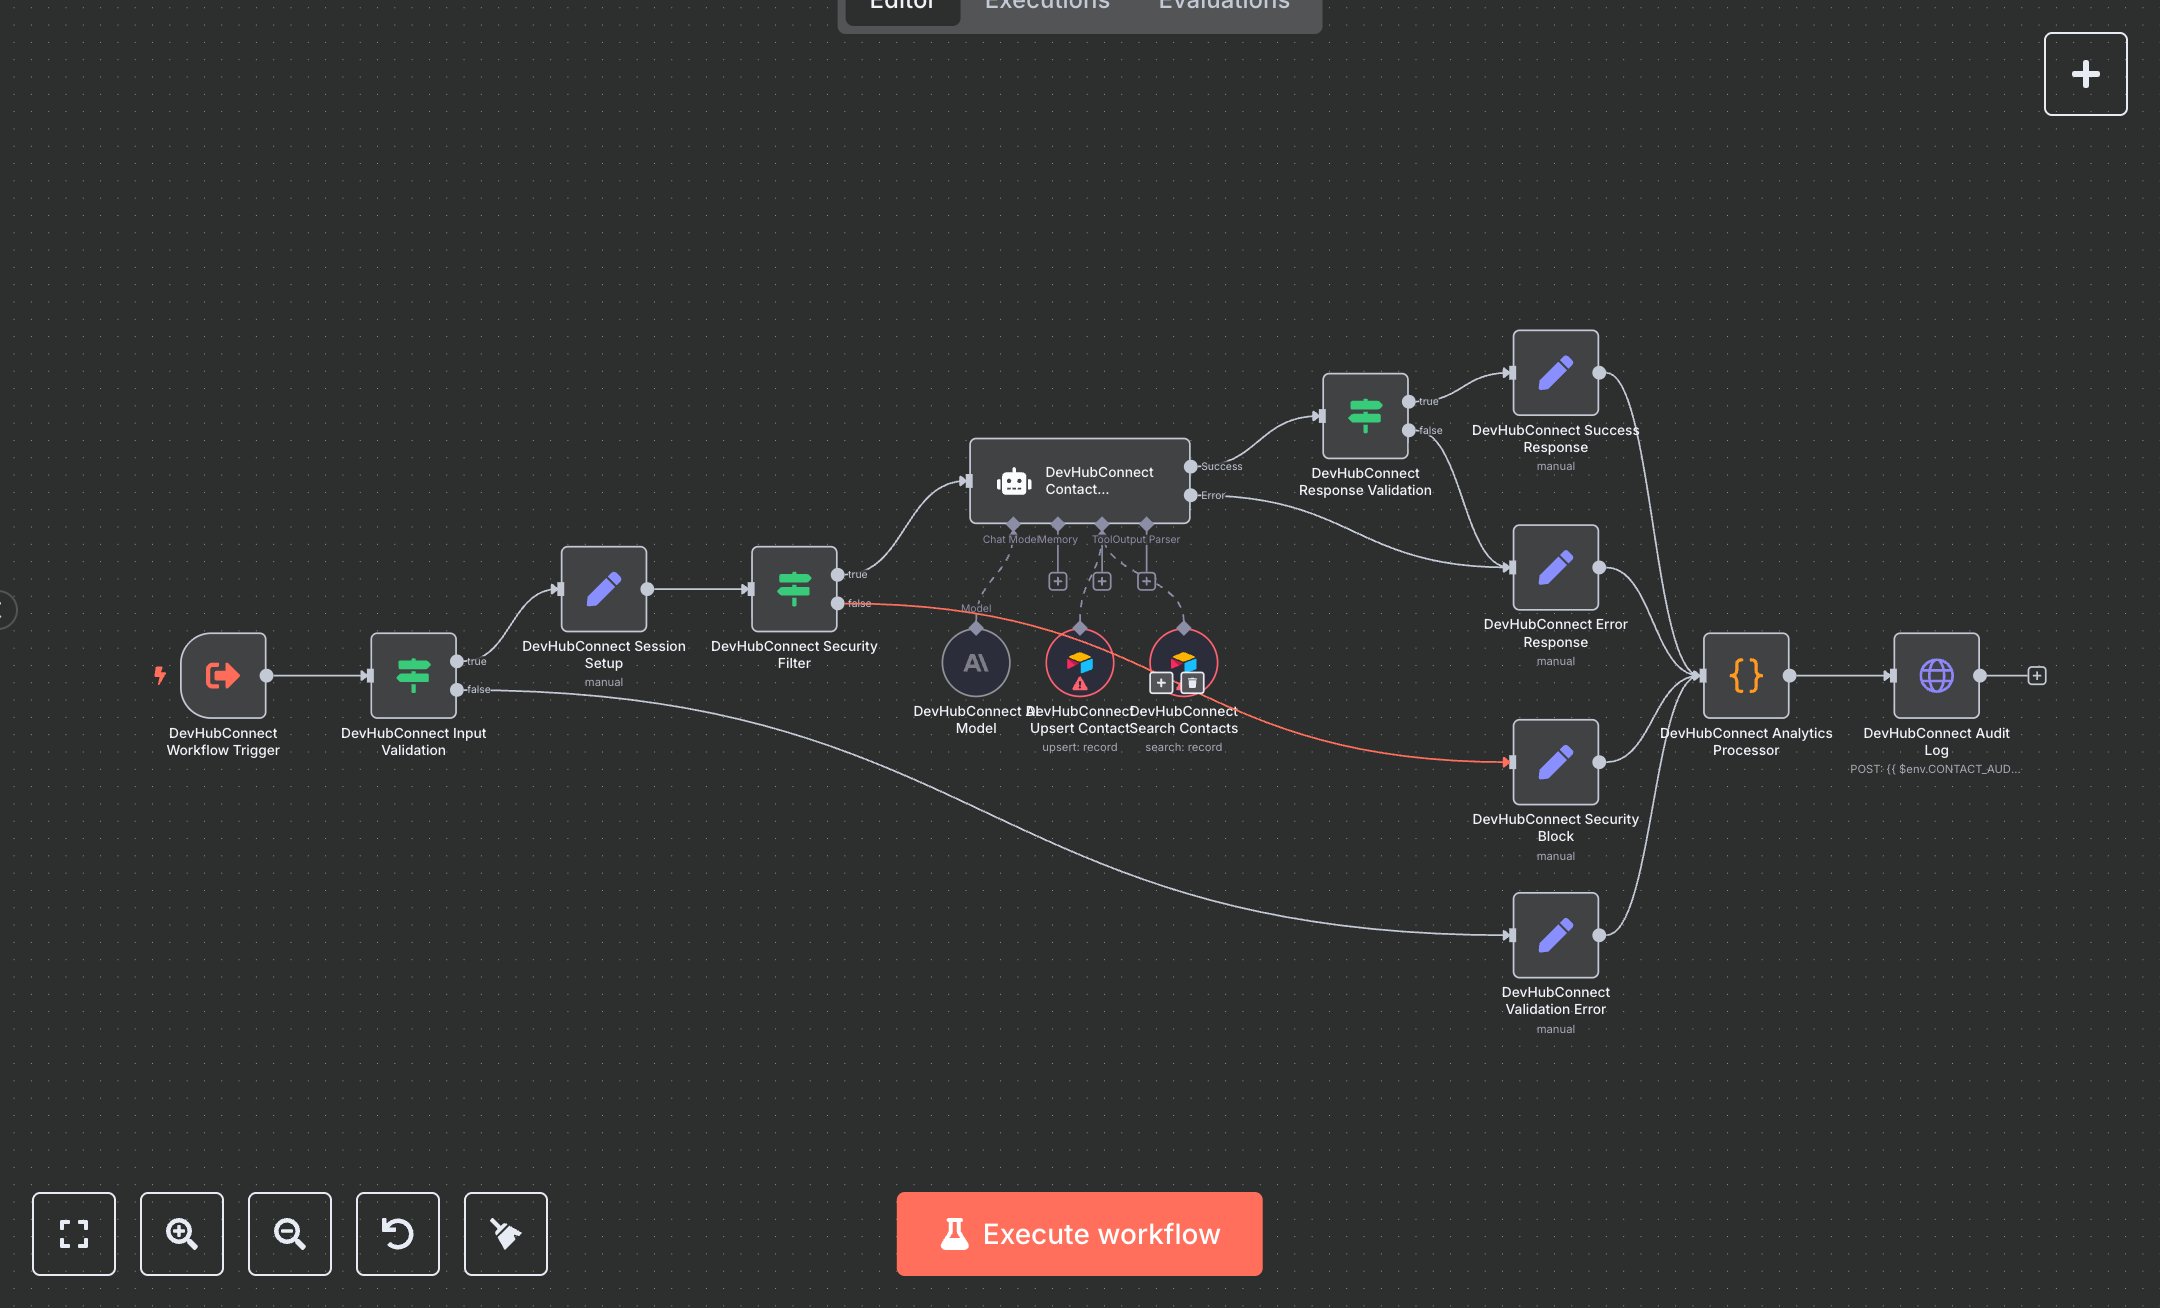This screenshot has height=1308, width=2160.
Task: Click the zoom out magnifier button
Action: [289, 1233]
